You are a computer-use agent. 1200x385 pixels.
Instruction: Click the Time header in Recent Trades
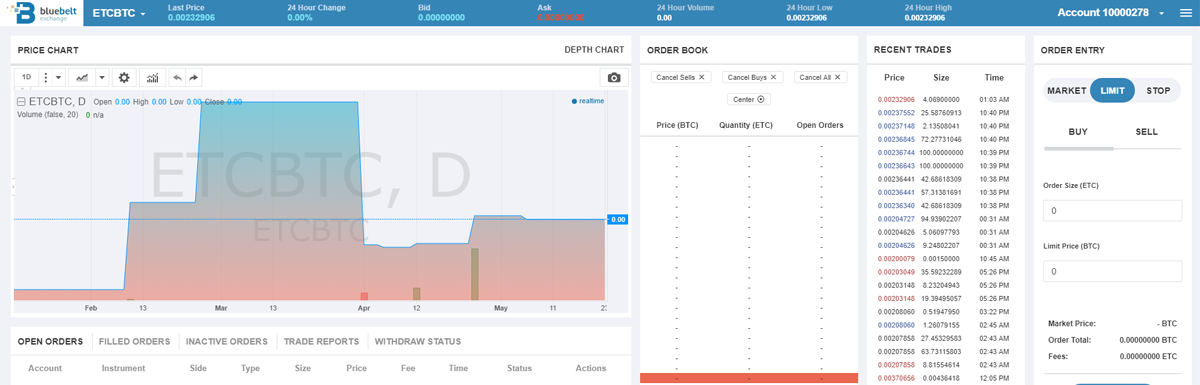[993, 77]
